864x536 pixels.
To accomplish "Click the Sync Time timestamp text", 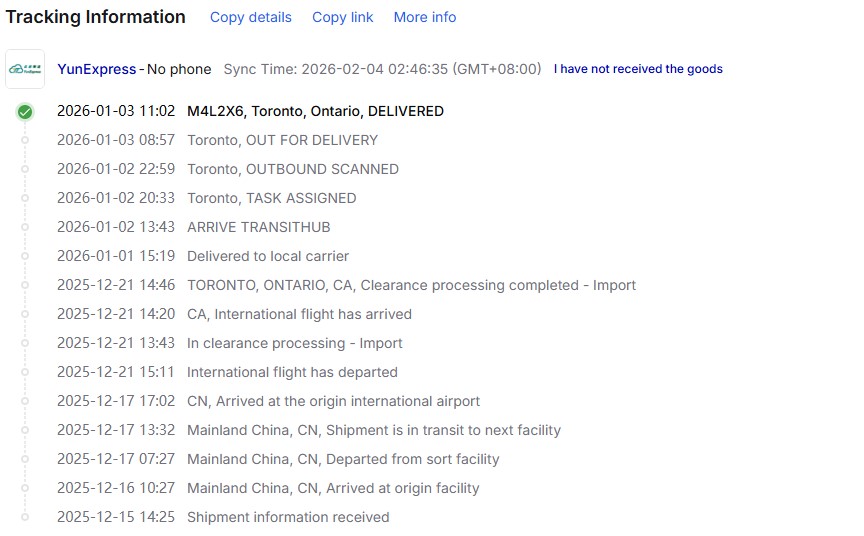I will [x=382, y=69].
